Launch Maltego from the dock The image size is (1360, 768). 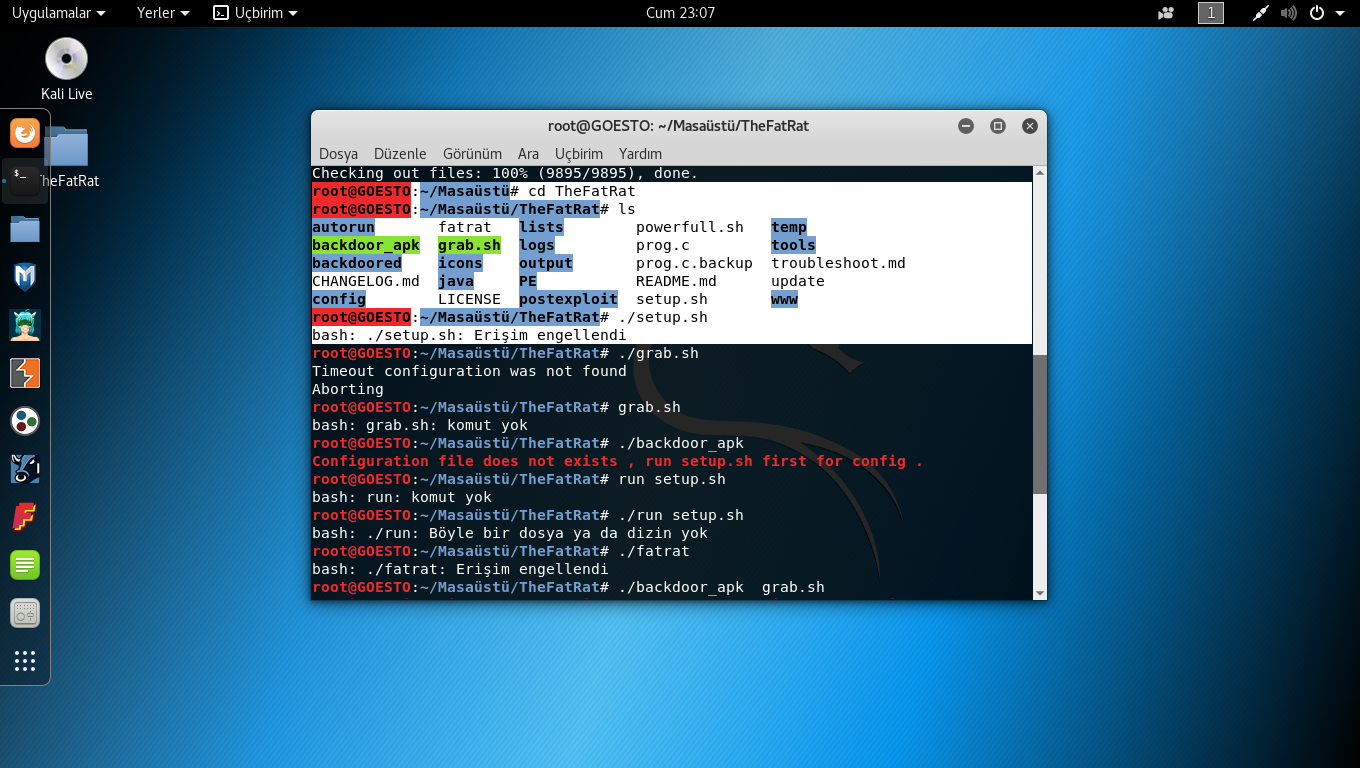(25, 469)
